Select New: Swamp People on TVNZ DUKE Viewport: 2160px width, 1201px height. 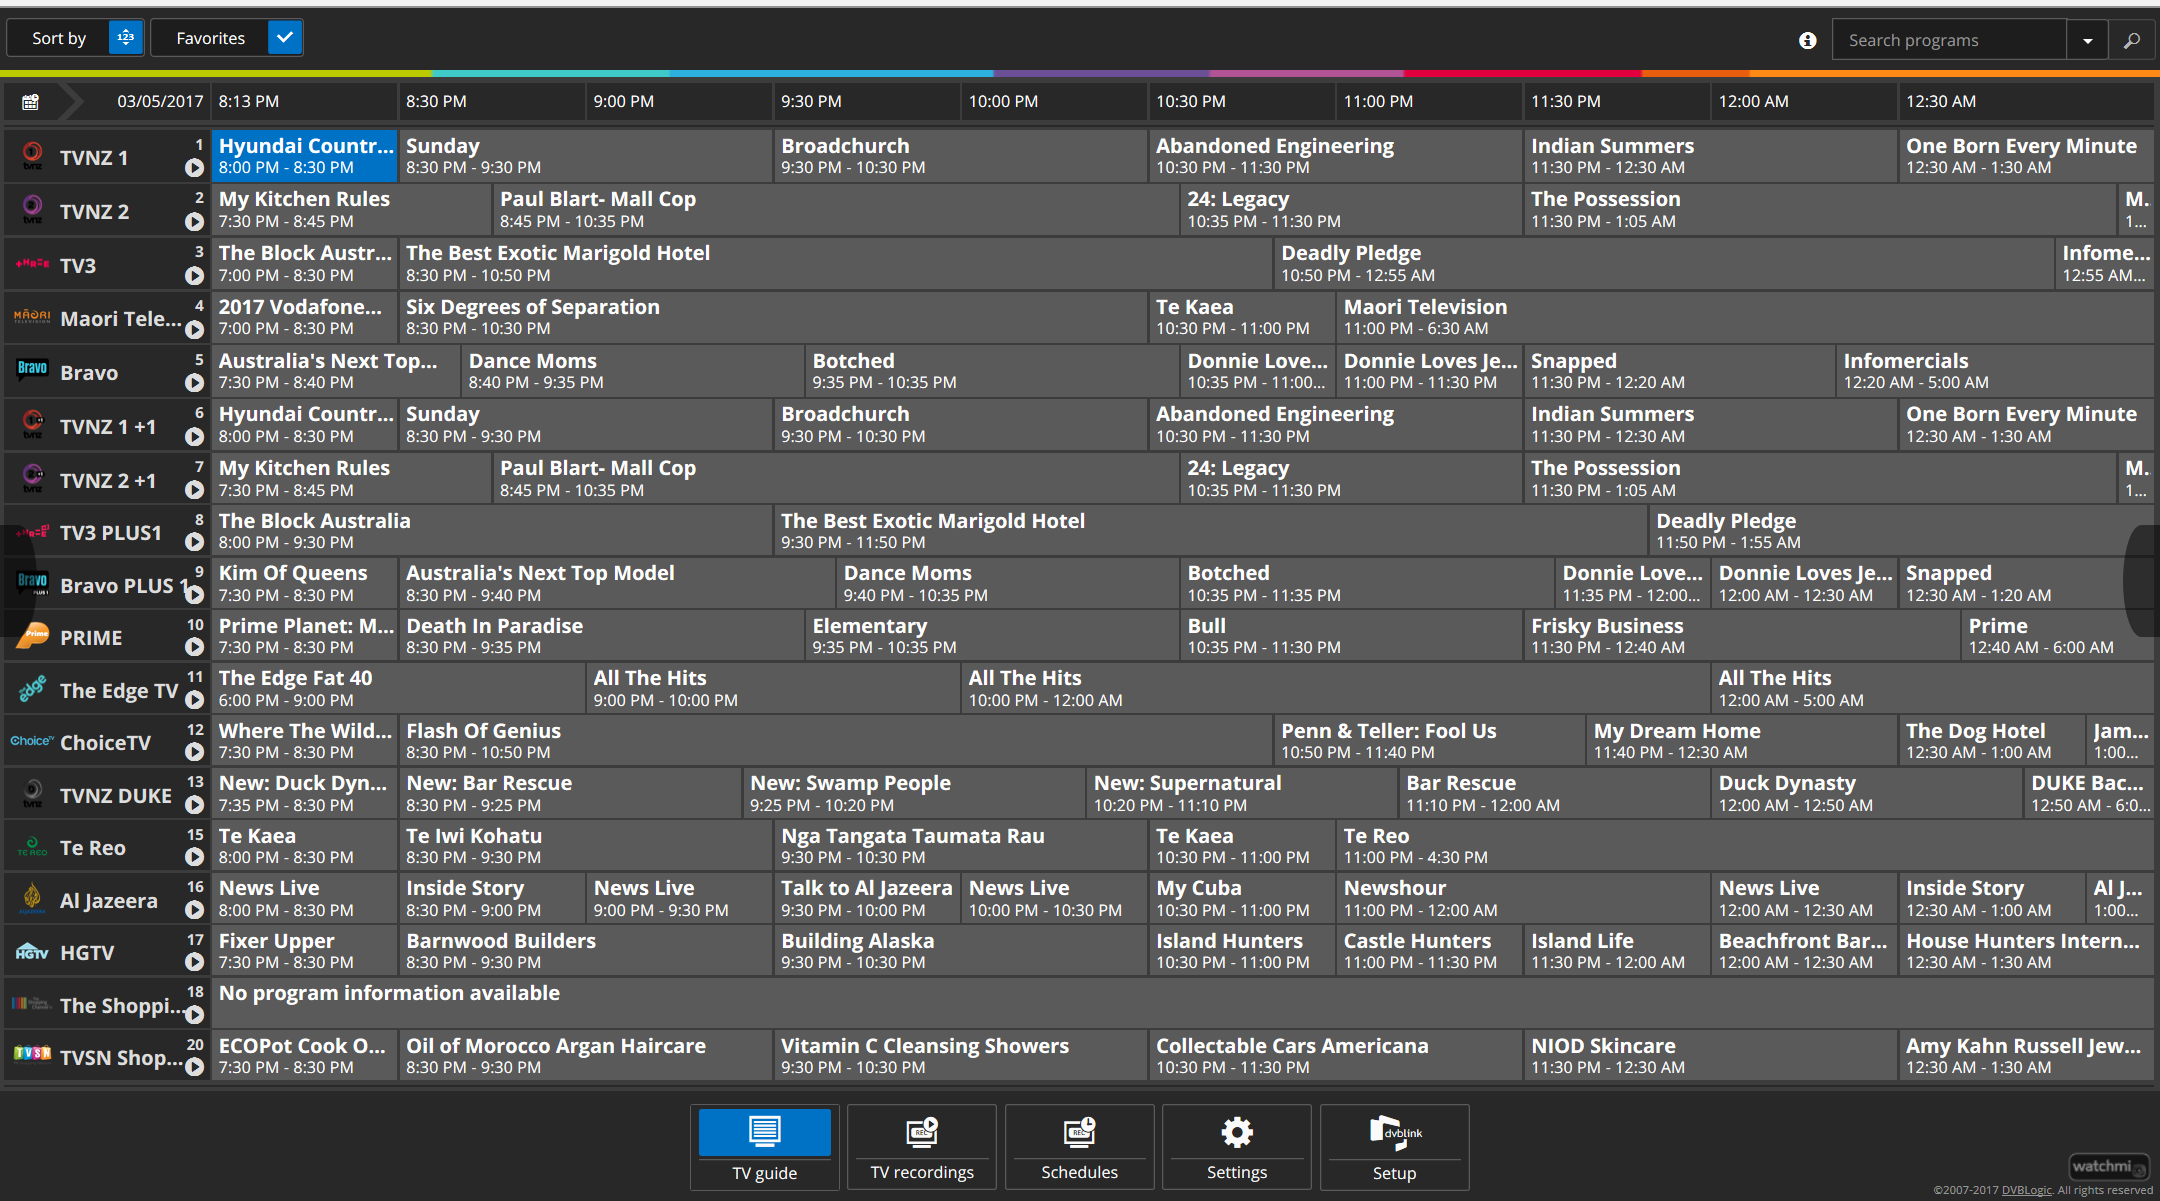914,794
